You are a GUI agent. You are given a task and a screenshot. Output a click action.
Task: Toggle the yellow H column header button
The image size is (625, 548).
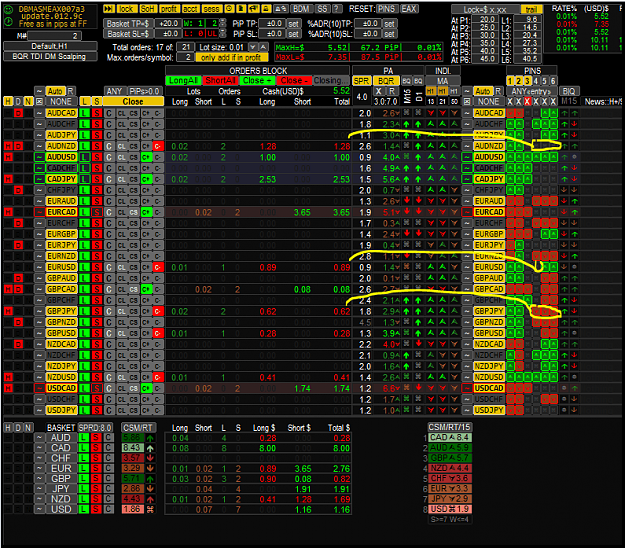(x=8, y=102)
